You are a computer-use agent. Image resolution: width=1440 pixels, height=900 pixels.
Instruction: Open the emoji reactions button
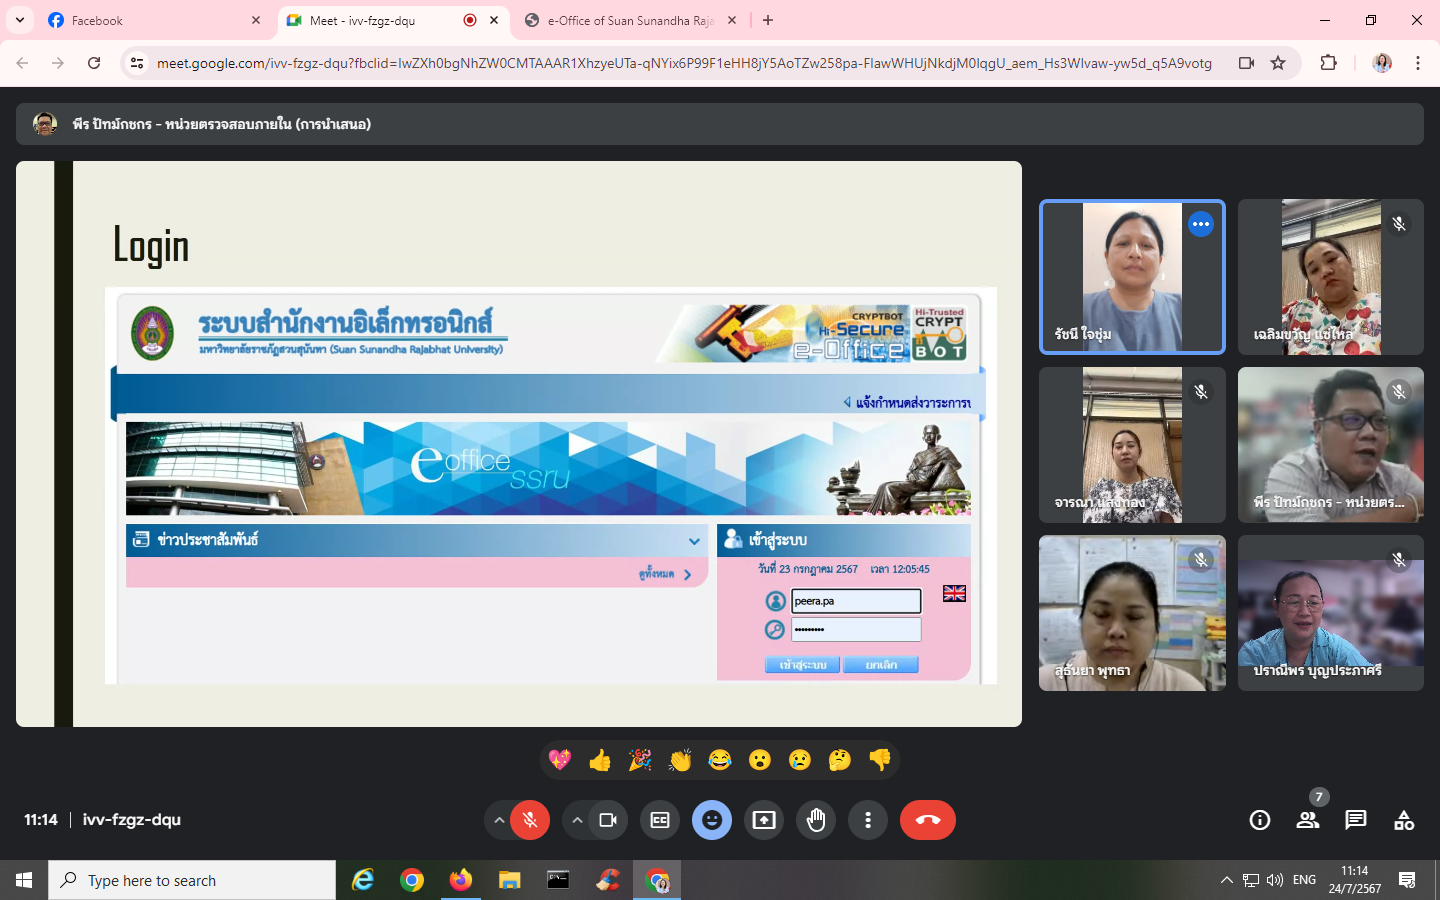(x=712, y=820)
